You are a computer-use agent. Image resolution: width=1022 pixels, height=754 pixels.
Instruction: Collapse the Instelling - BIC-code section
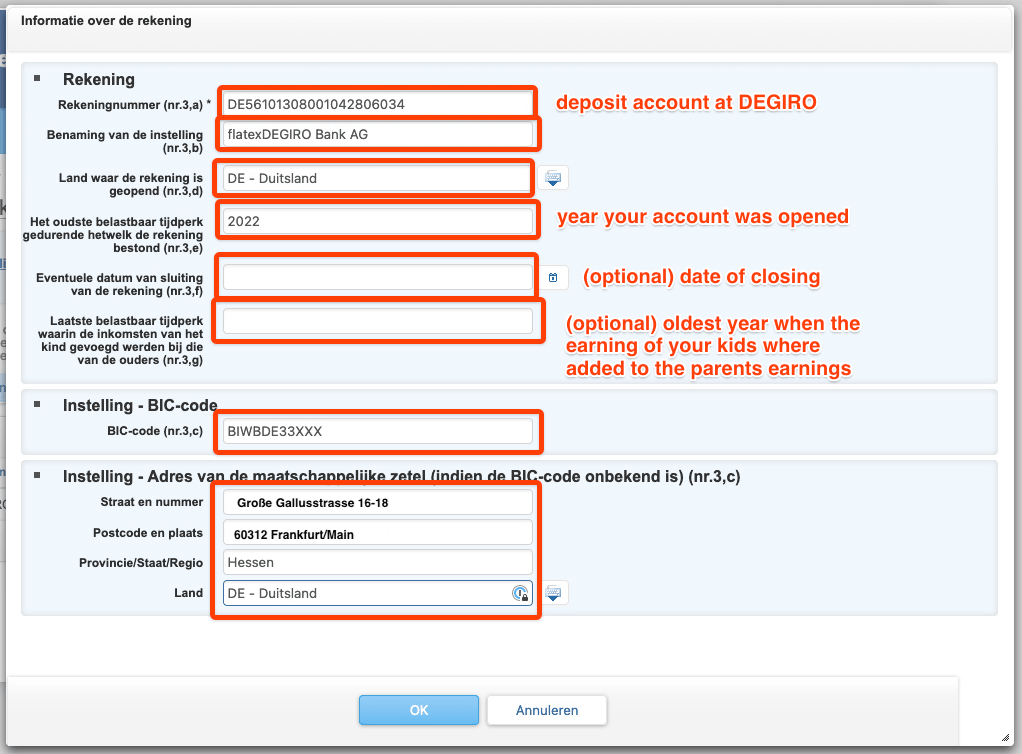click(x=38, y=405)
